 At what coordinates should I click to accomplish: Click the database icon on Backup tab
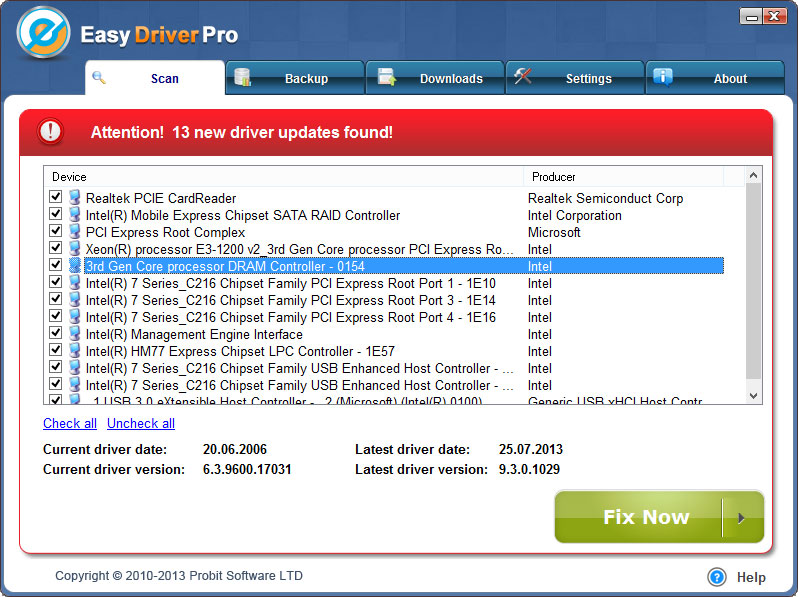(x=242, y=77)
